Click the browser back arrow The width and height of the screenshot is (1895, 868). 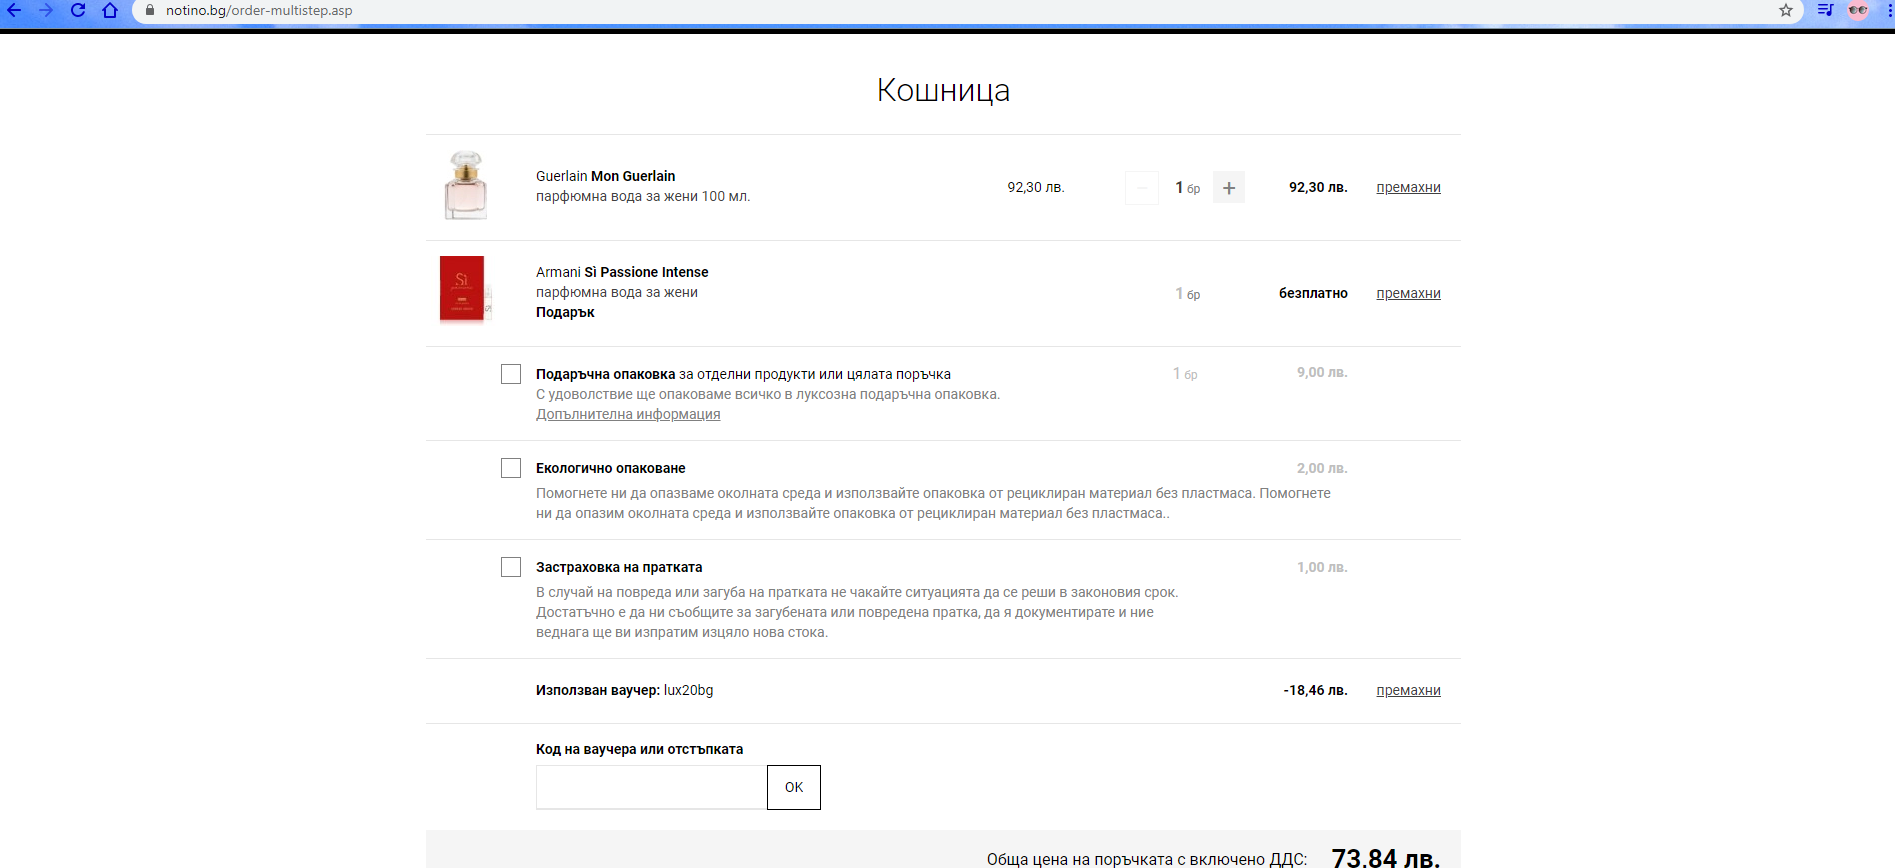click(14, 10)
